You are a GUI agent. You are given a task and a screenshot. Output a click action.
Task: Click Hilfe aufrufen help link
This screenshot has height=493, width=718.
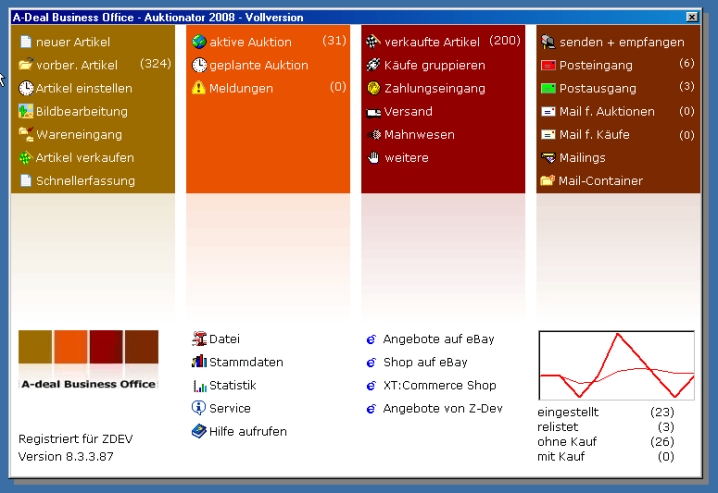tap(247, 431)
